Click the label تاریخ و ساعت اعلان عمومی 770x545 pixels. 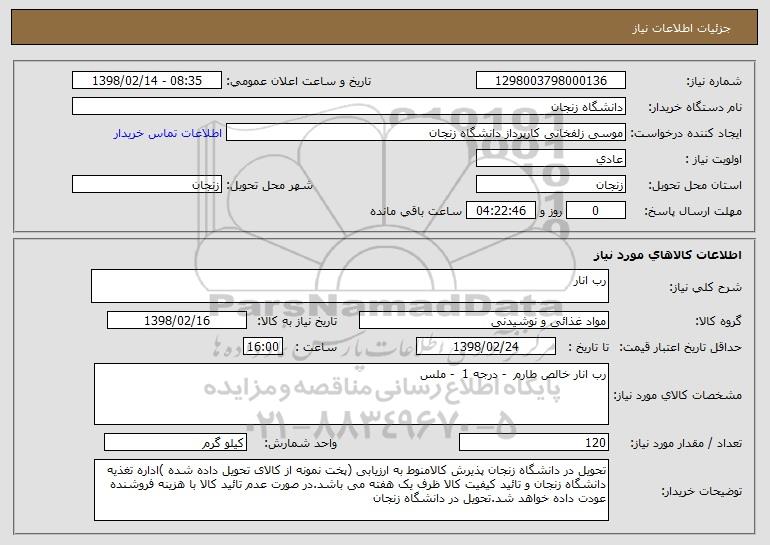coord(299,81)
